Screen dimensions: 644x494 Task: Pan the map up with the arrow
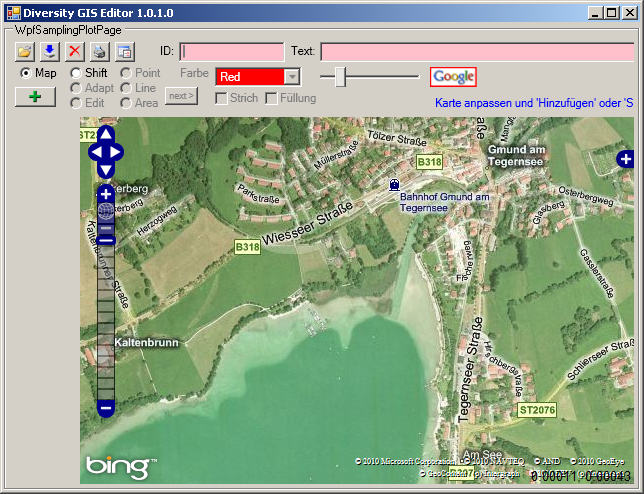pos(105,134)
